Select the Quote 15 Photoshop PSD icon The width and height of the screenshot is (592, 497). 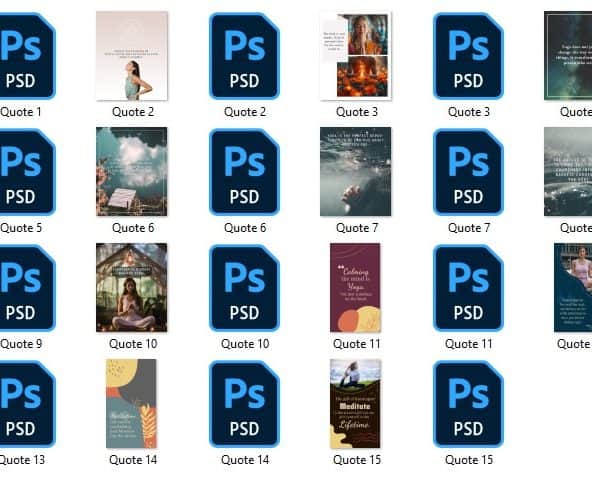(x=468, y=404)
